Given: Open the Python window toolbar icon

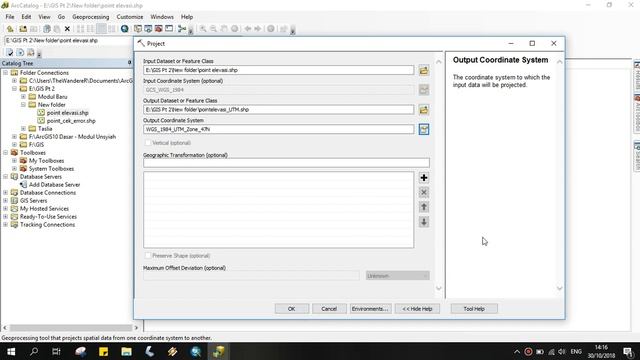Looking at the screenshot, I should (x=169, y=29).
